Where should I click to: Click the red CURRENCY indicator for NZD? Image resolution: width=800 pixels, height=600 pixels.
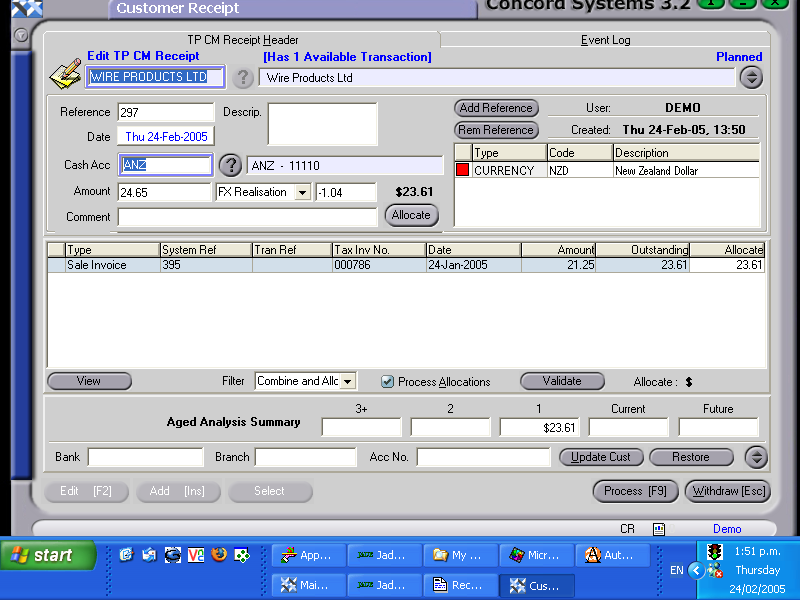click(460, 170)
